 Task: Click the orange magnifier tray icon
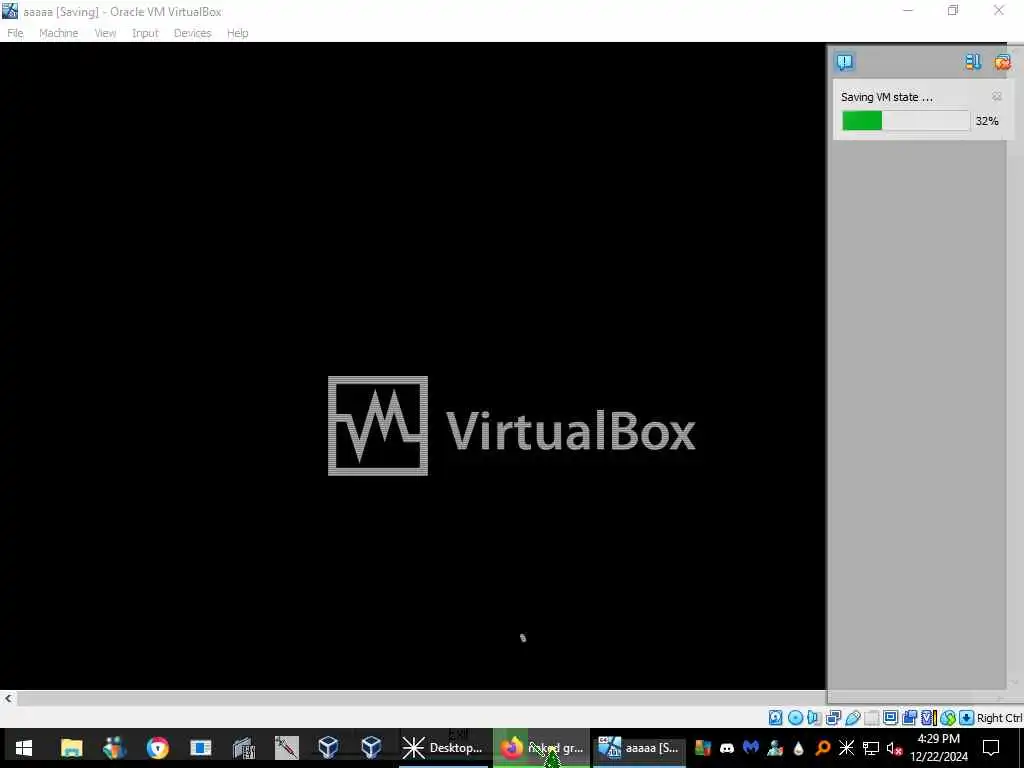tap(823, 748)
